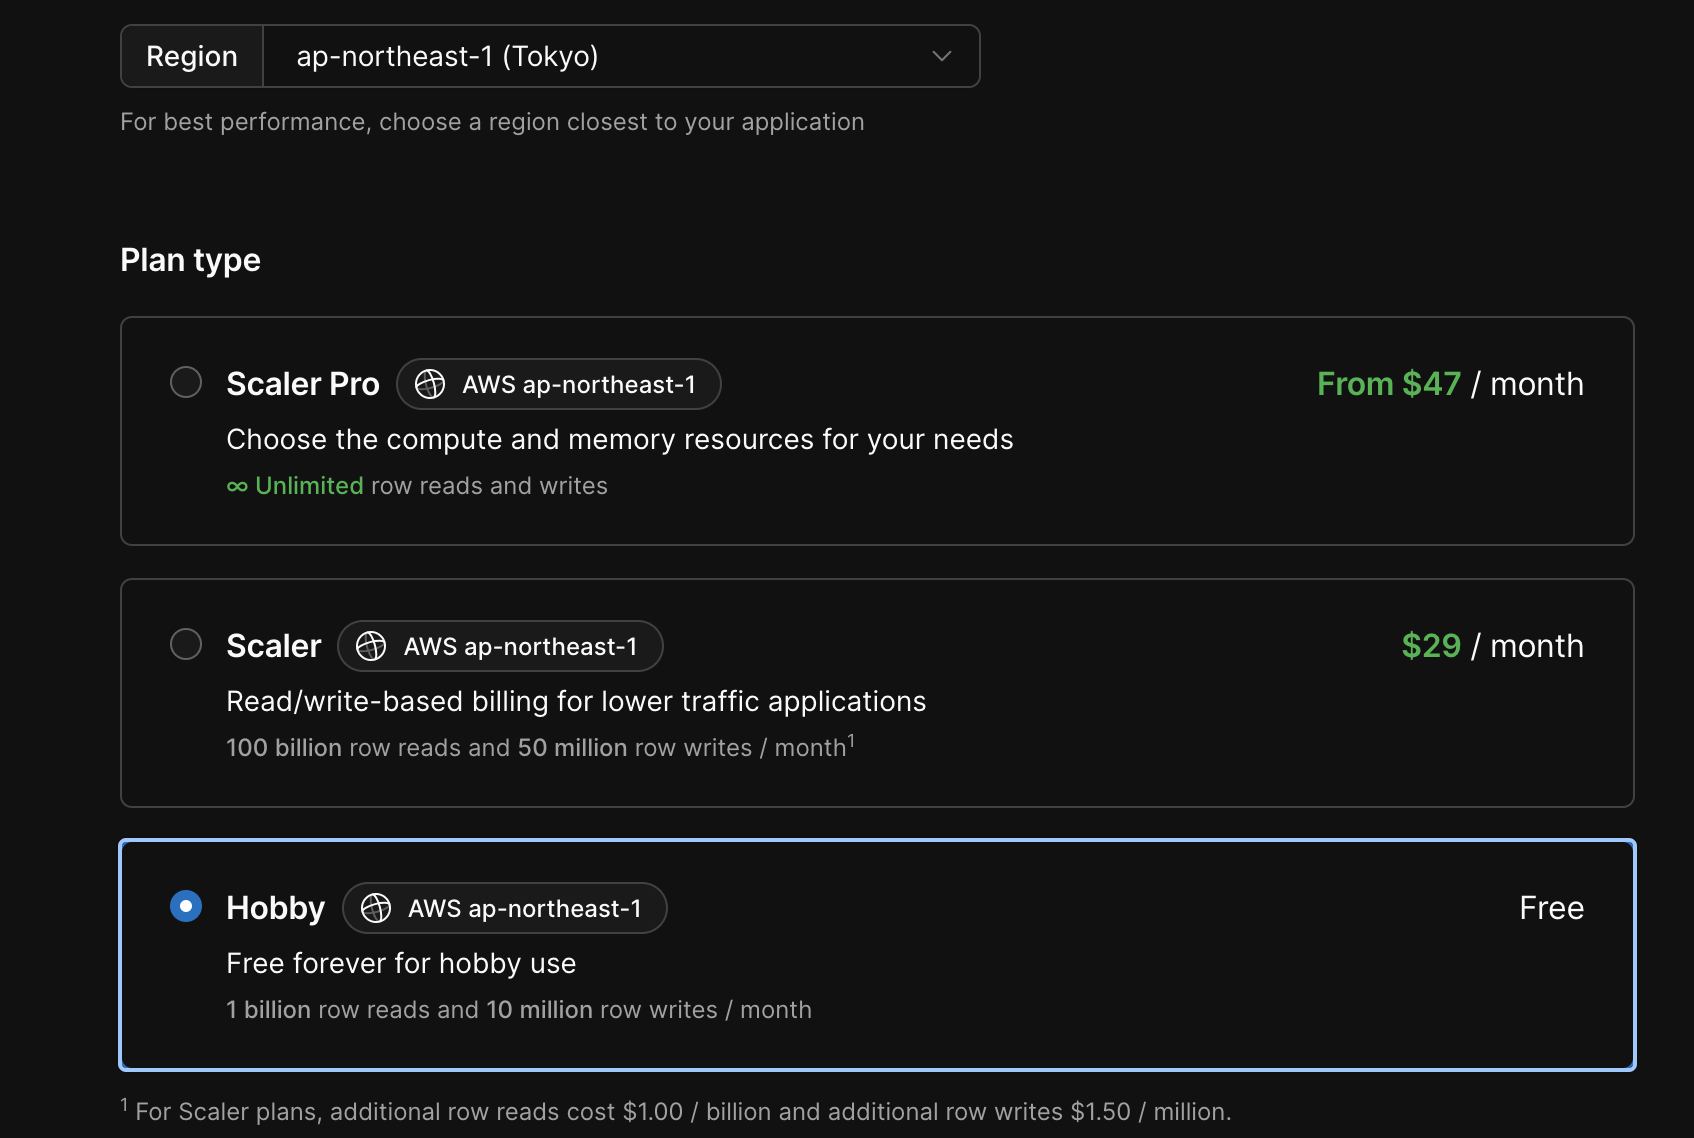Click the Hobby plan title
The image size is (1694, 1138).
tap(276, 908)
